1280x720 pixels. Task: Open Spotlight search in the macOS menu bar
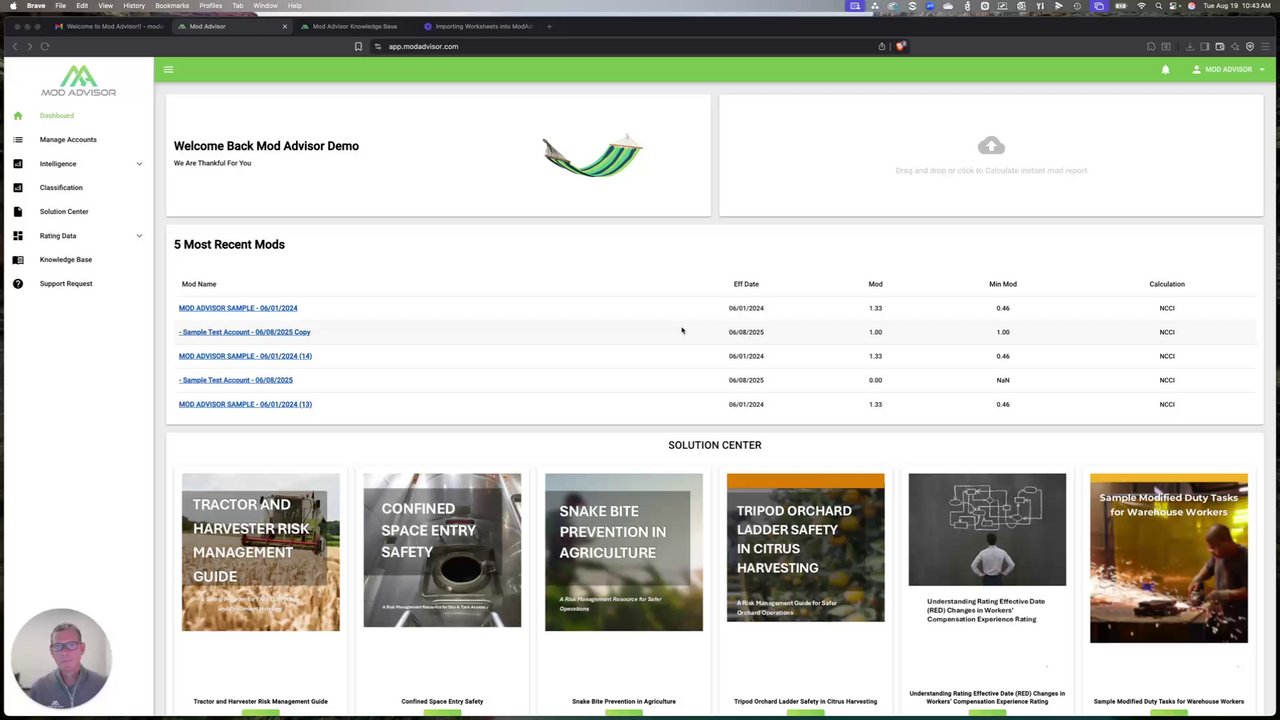pos(1158,6)
